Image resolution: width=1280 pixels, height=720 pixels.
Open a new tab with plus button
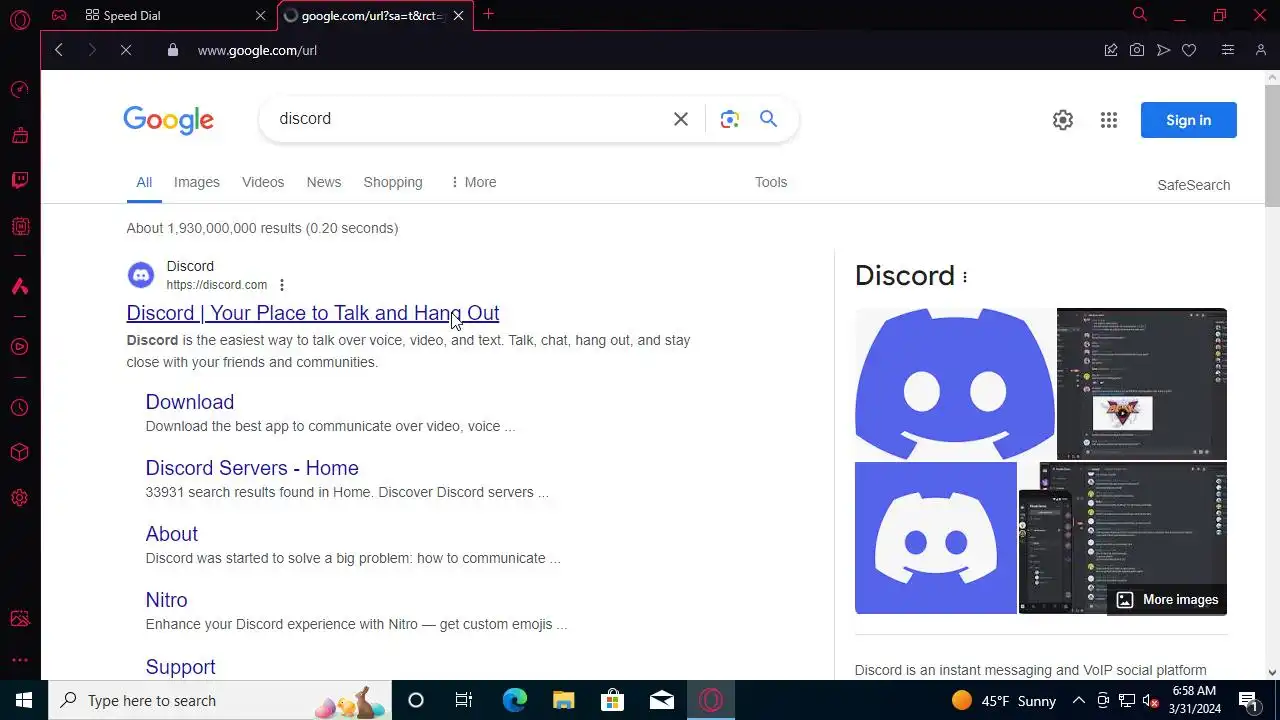489,14
